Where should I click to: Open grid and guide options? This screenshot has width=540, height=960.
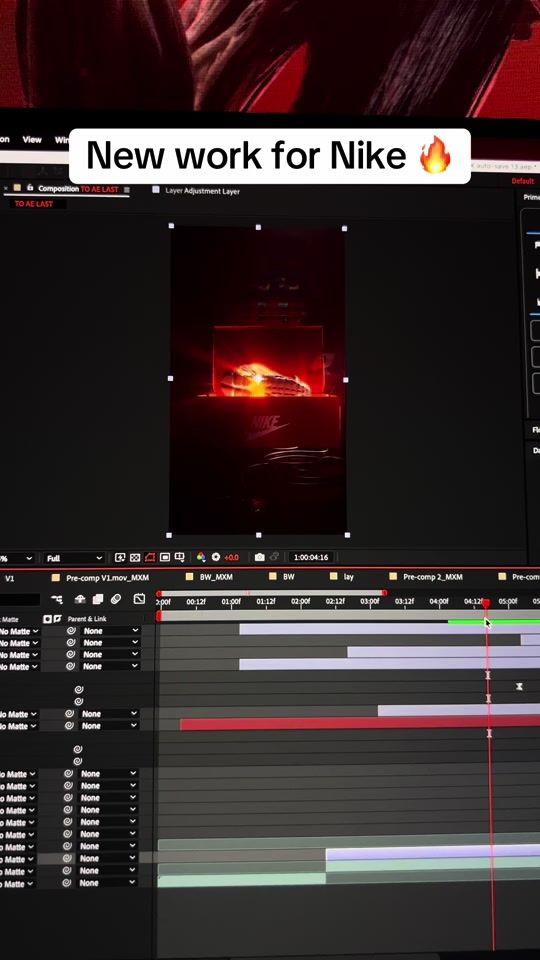179,558
